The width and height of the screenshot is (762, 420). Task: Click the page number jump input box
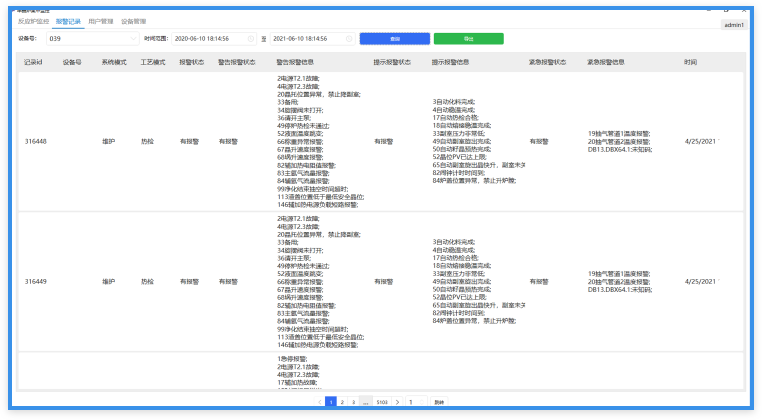click(414, 401)
